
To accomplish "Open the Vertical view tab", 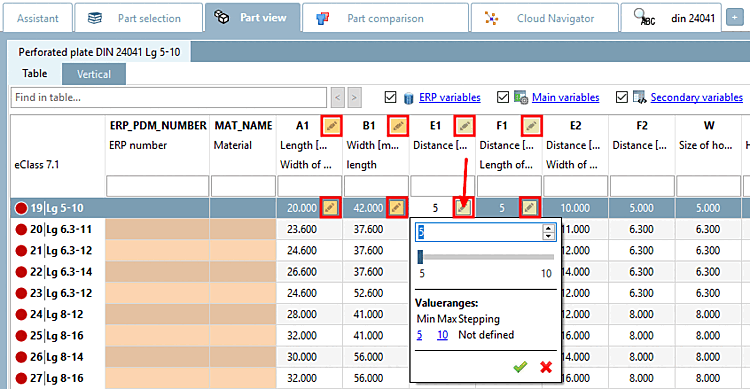I will pyautogui.click(x=94, y=74).
